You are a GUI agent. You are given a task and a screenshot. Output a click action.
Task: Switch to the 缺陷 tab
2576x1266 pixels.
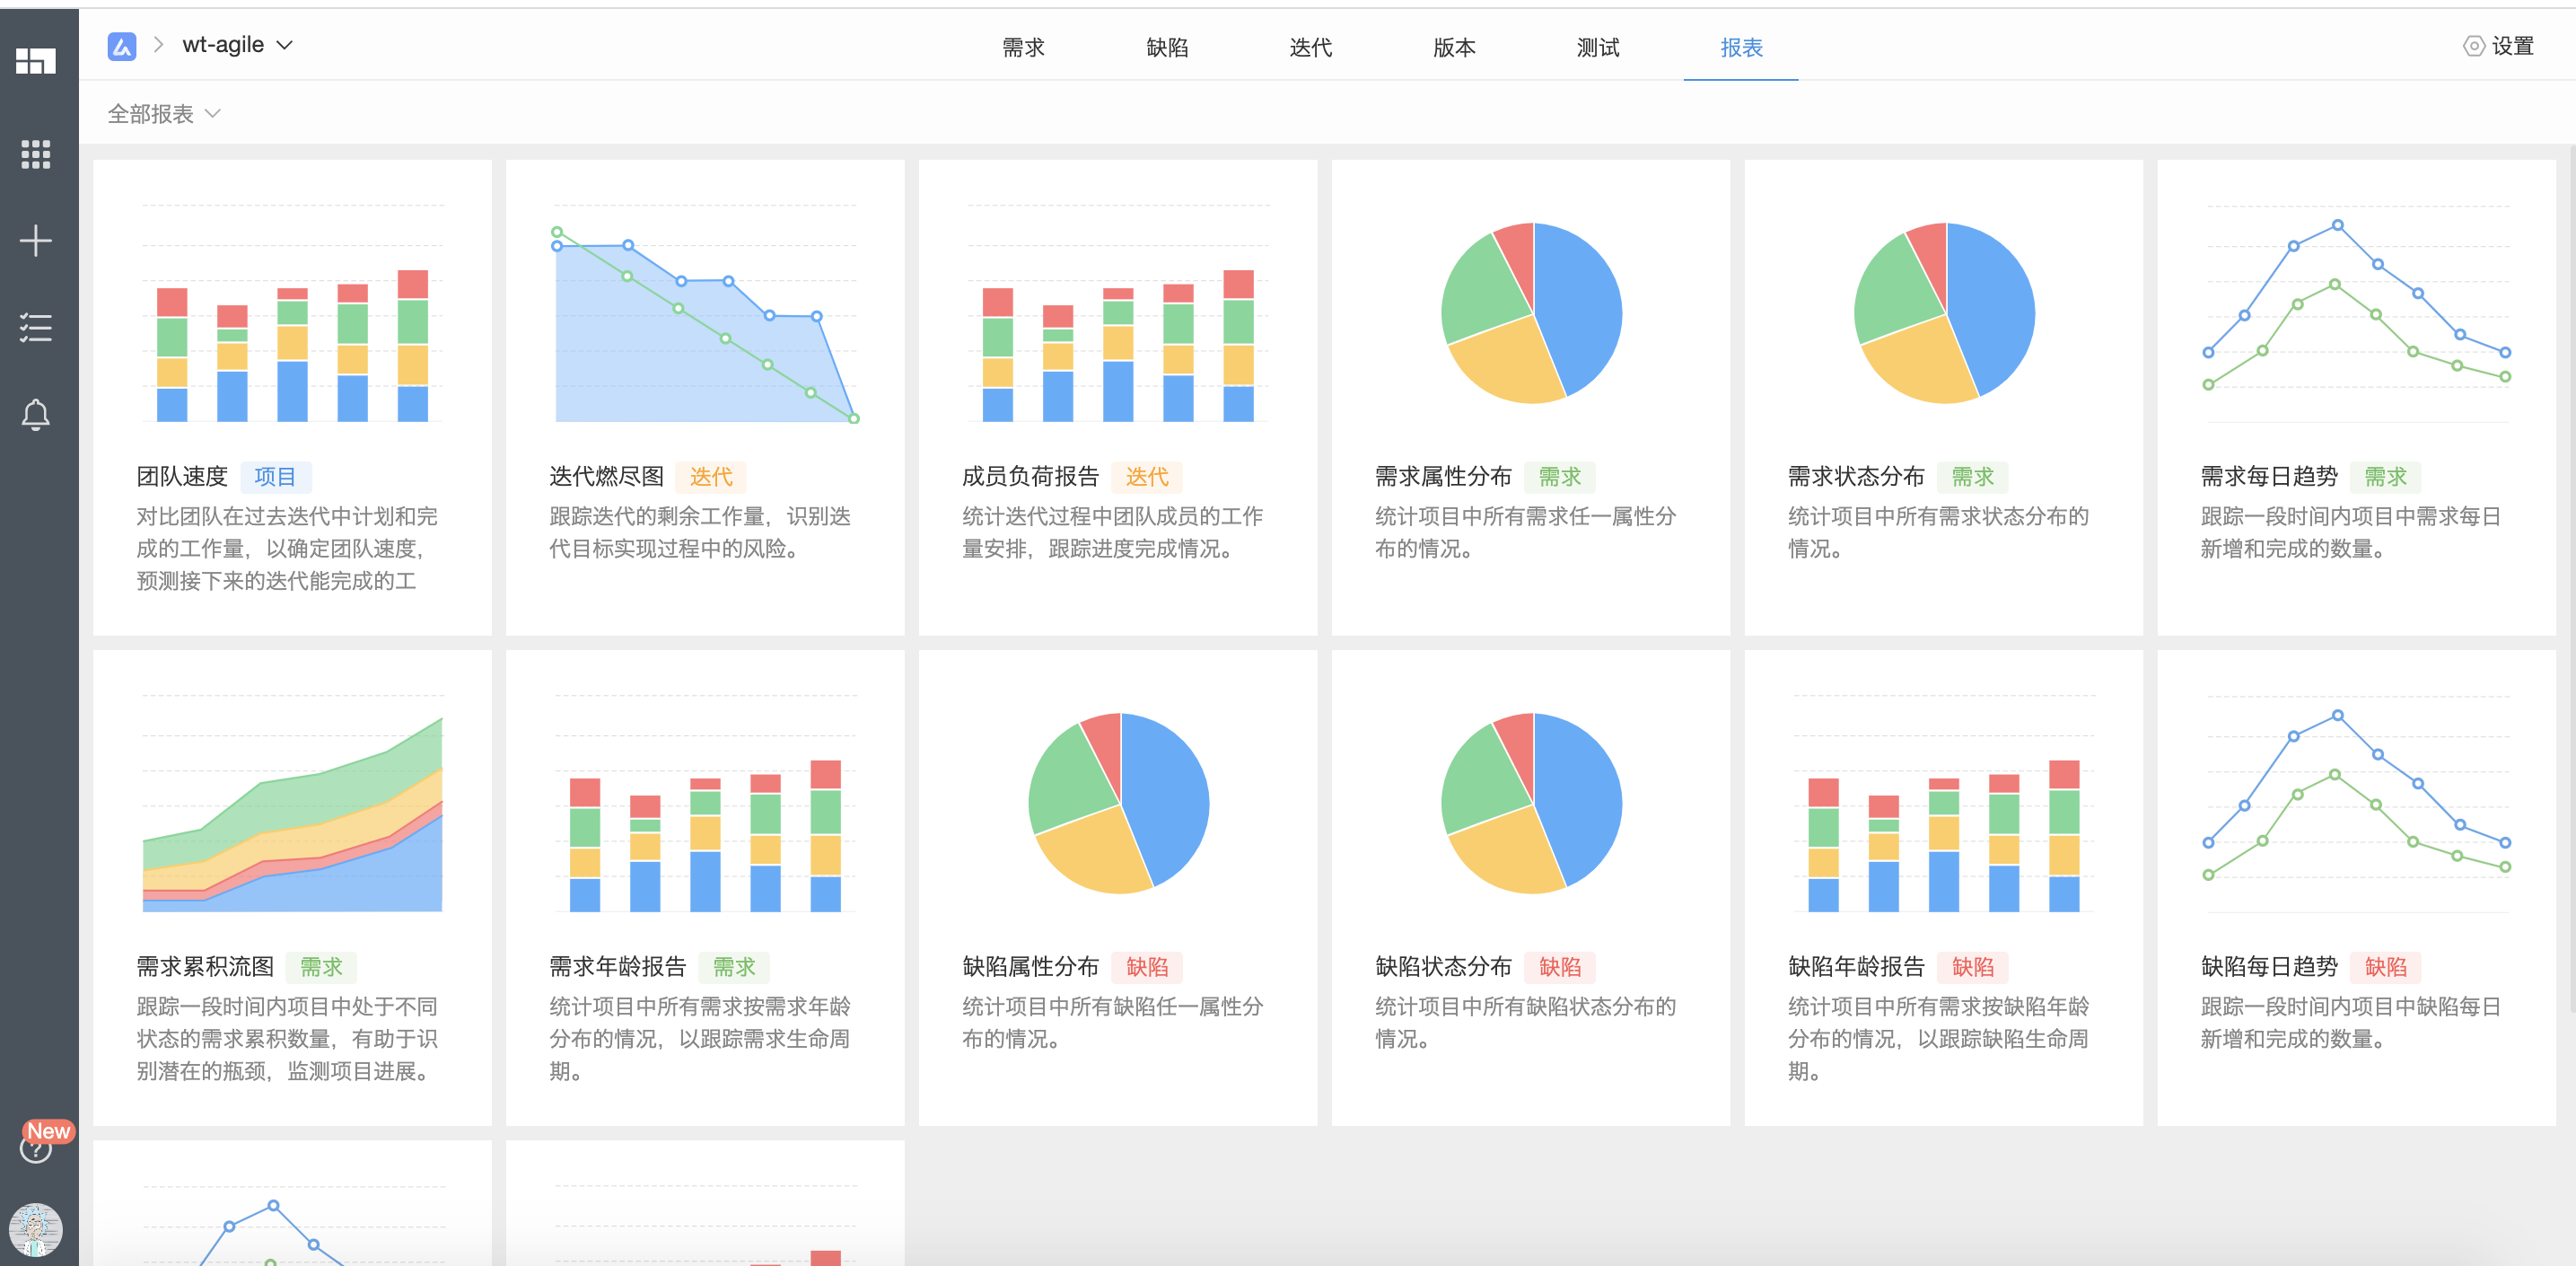click(x=1167, y=47)
